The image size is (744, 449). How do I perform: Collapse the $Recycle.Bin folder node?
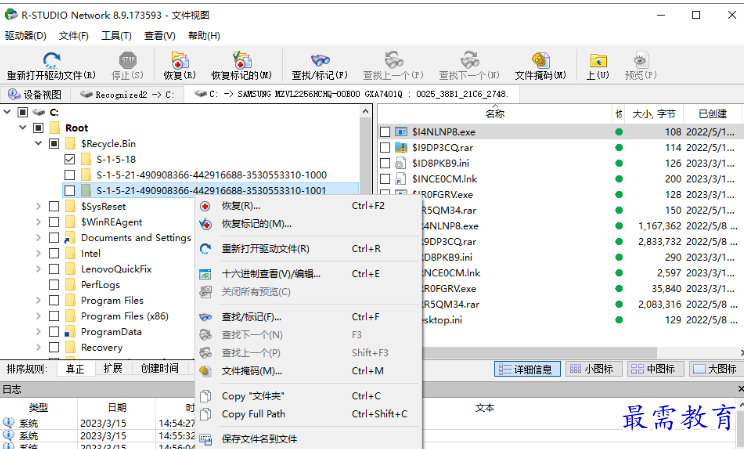(x=38, y=143)
